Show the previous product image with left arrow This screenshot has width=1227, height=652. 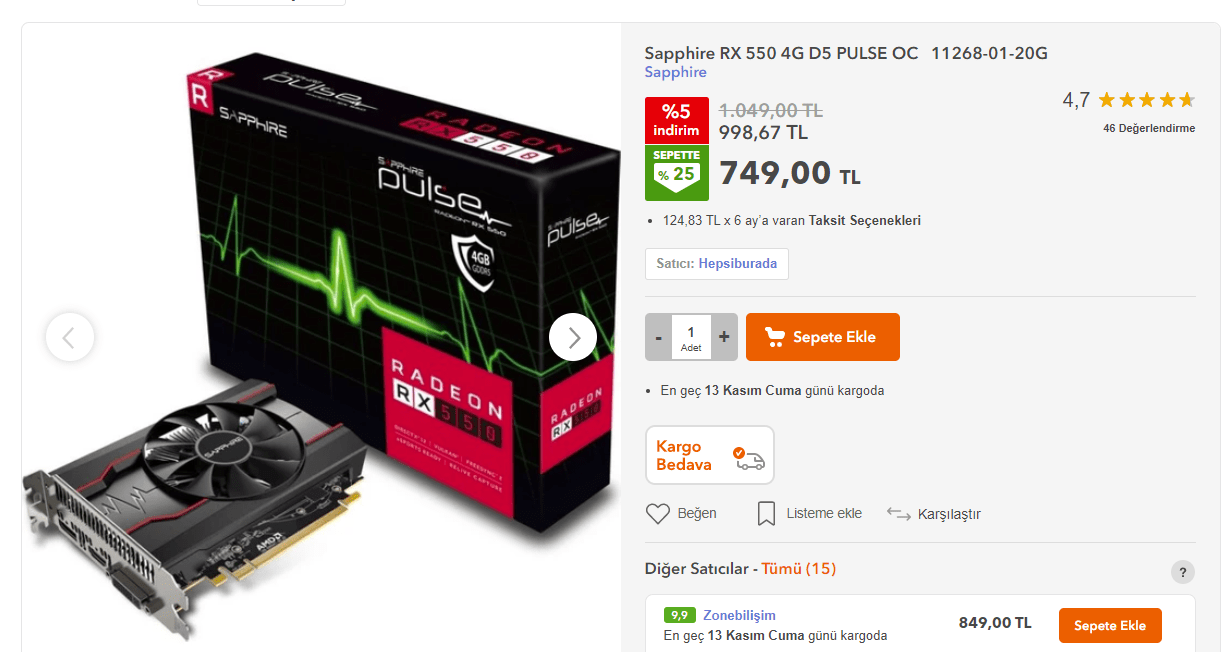70,337
